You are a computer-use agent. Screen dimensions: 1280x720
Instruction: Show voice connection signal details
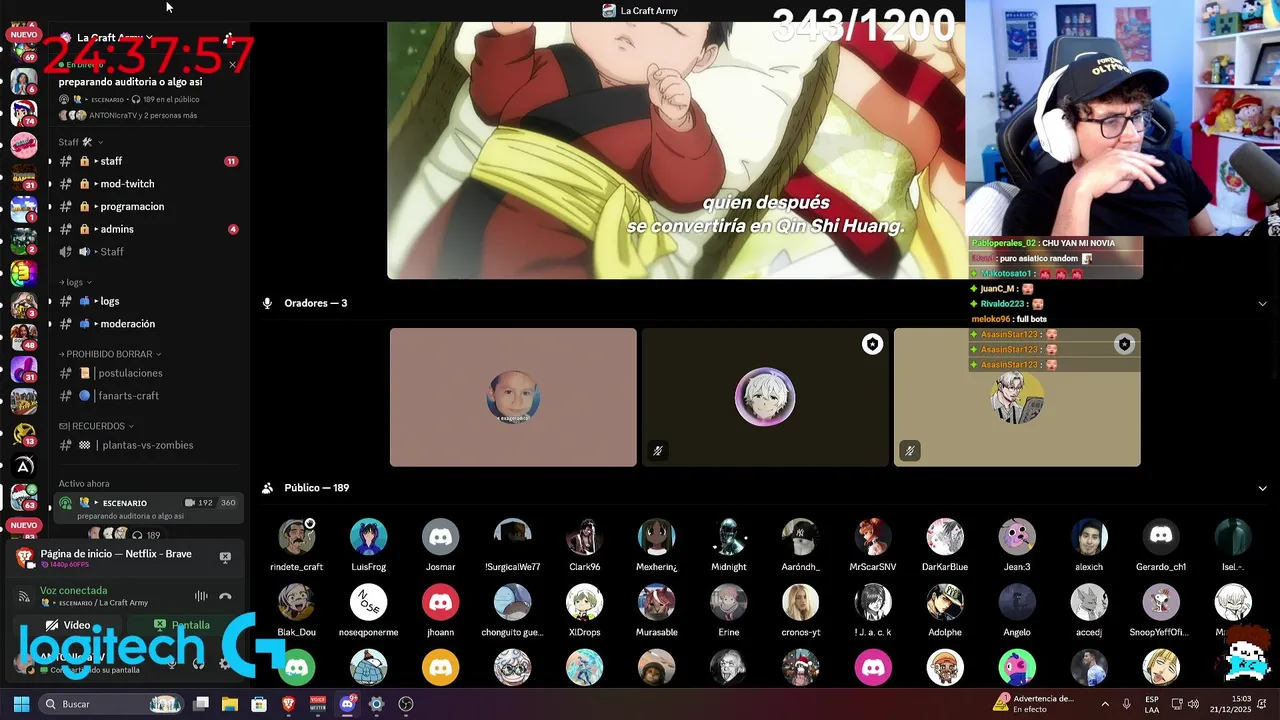click(24, 596)
